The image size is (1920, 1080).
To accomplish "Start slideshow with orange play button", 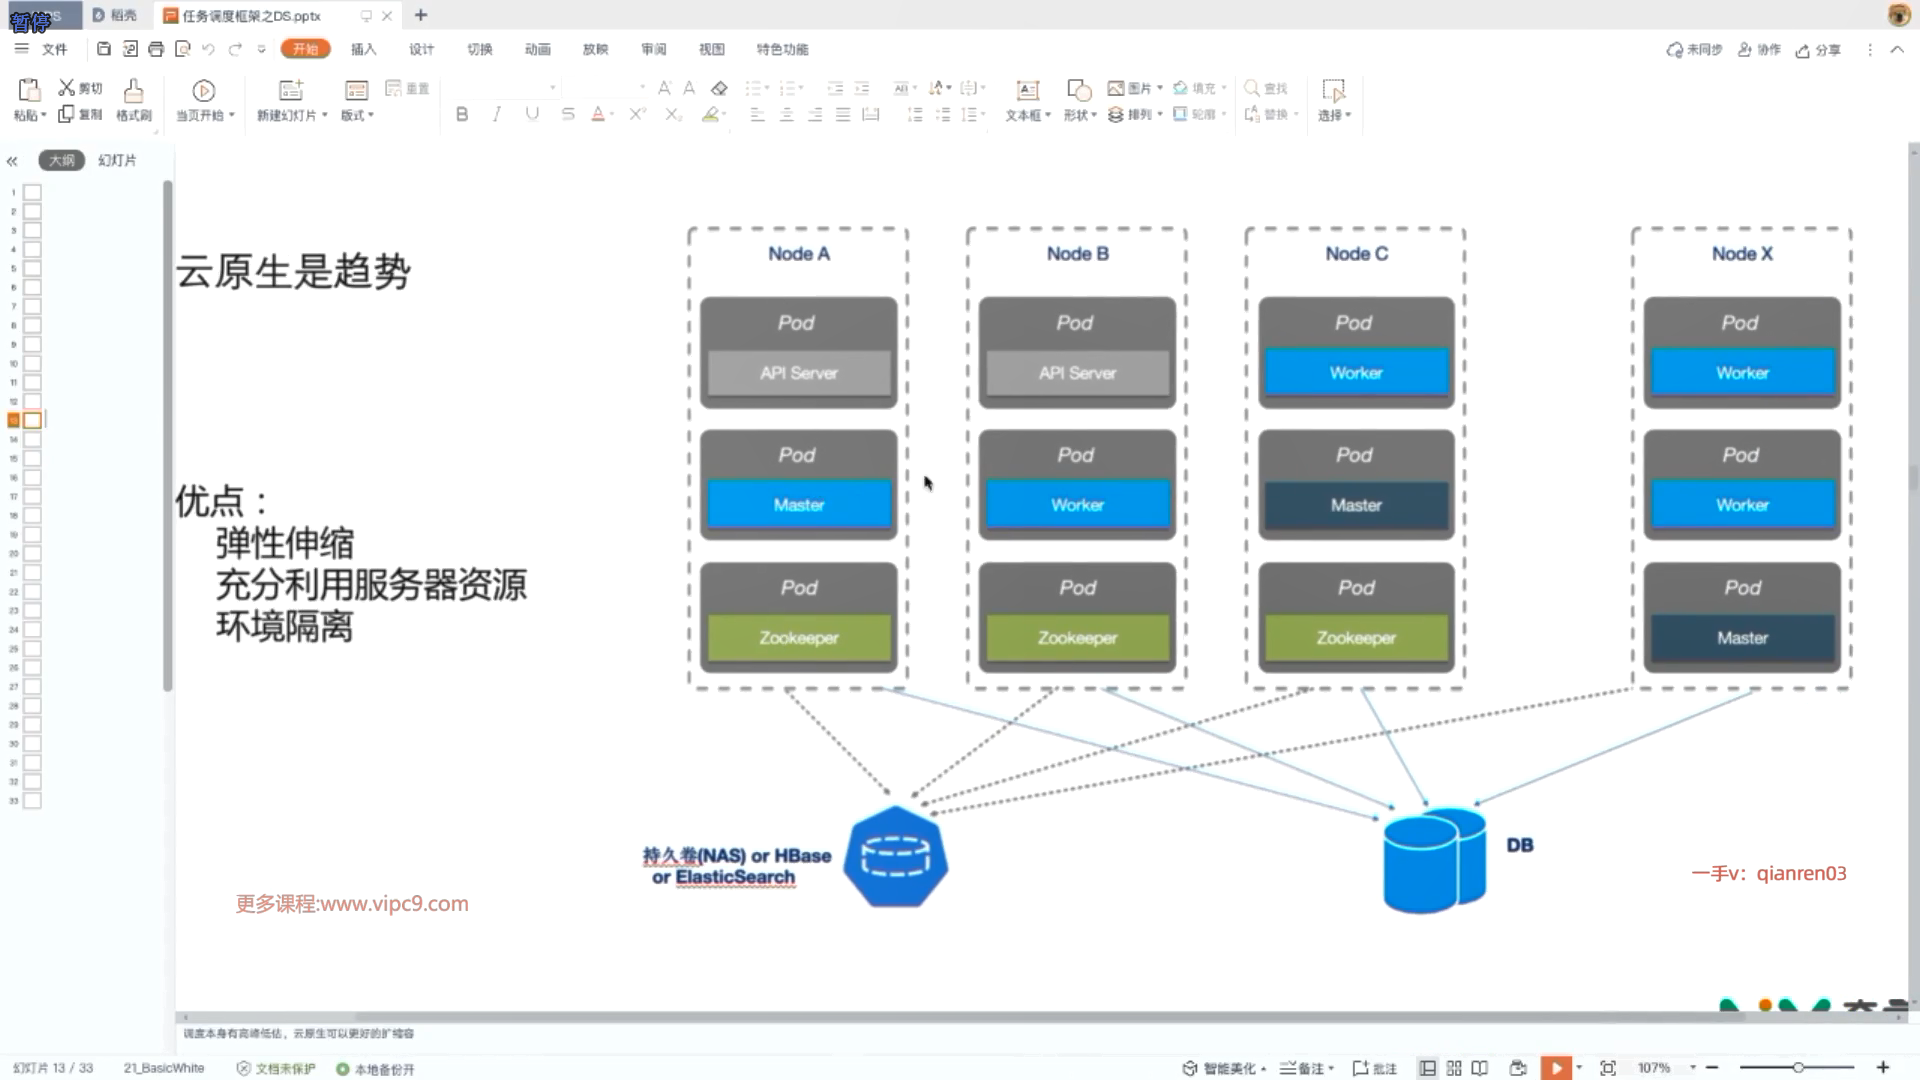I will point(1556,1068).
